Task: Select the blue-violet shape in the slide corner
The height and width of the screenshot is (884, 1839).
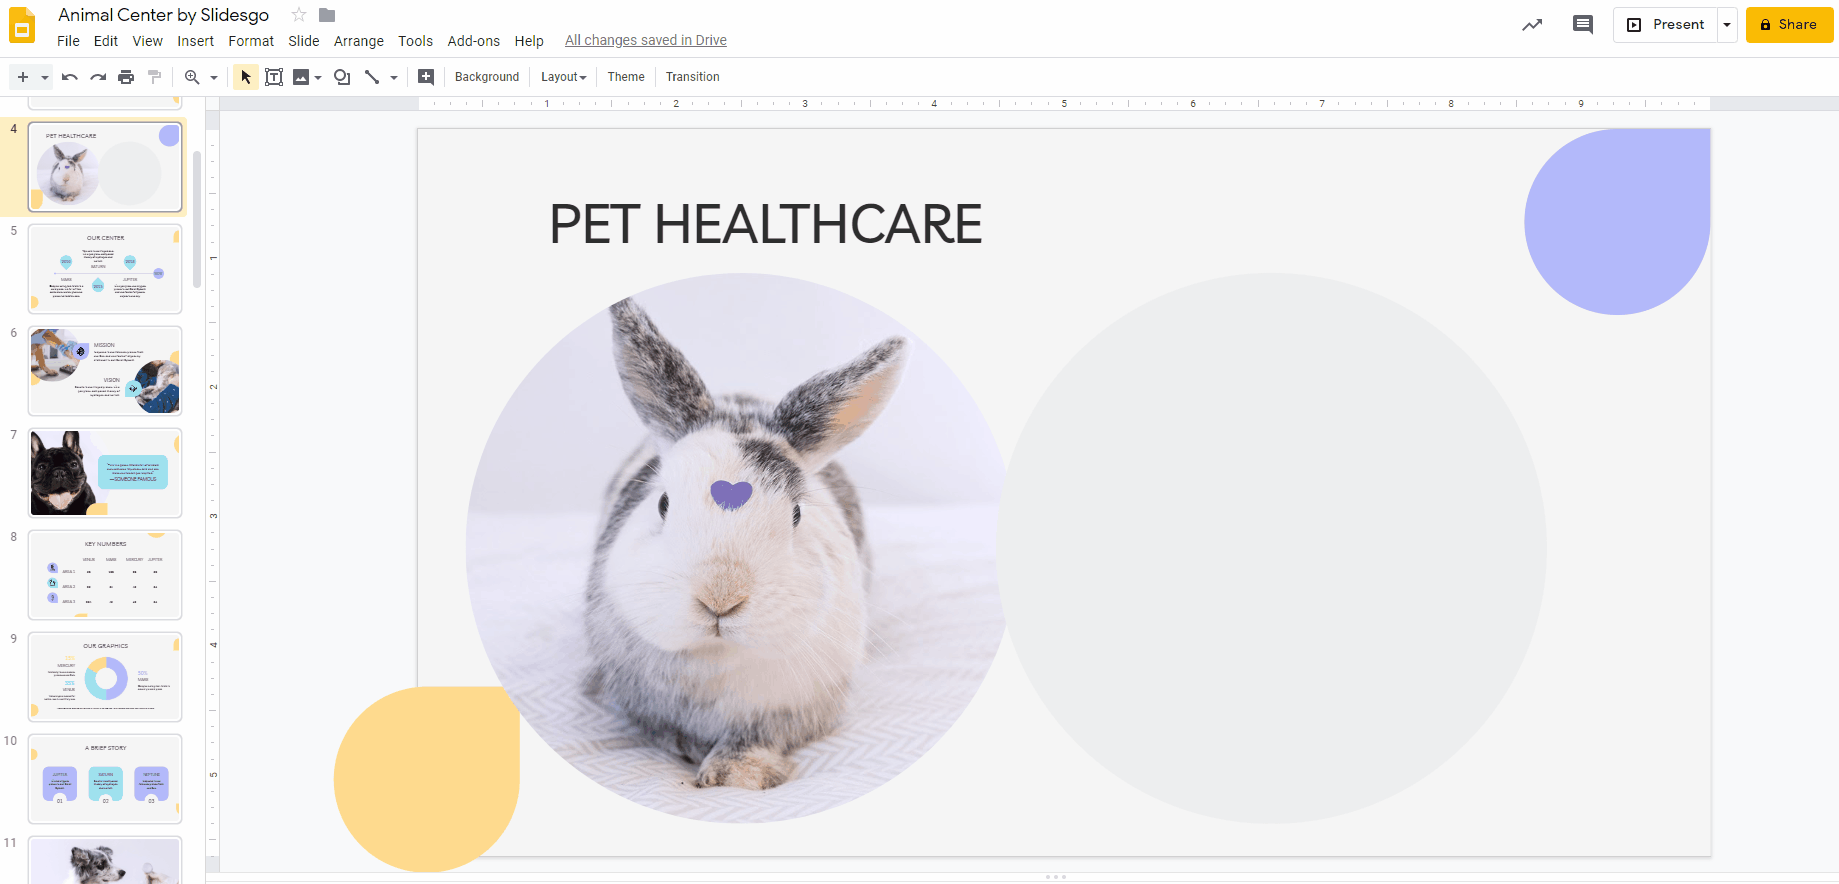Action: point(1617,222)
